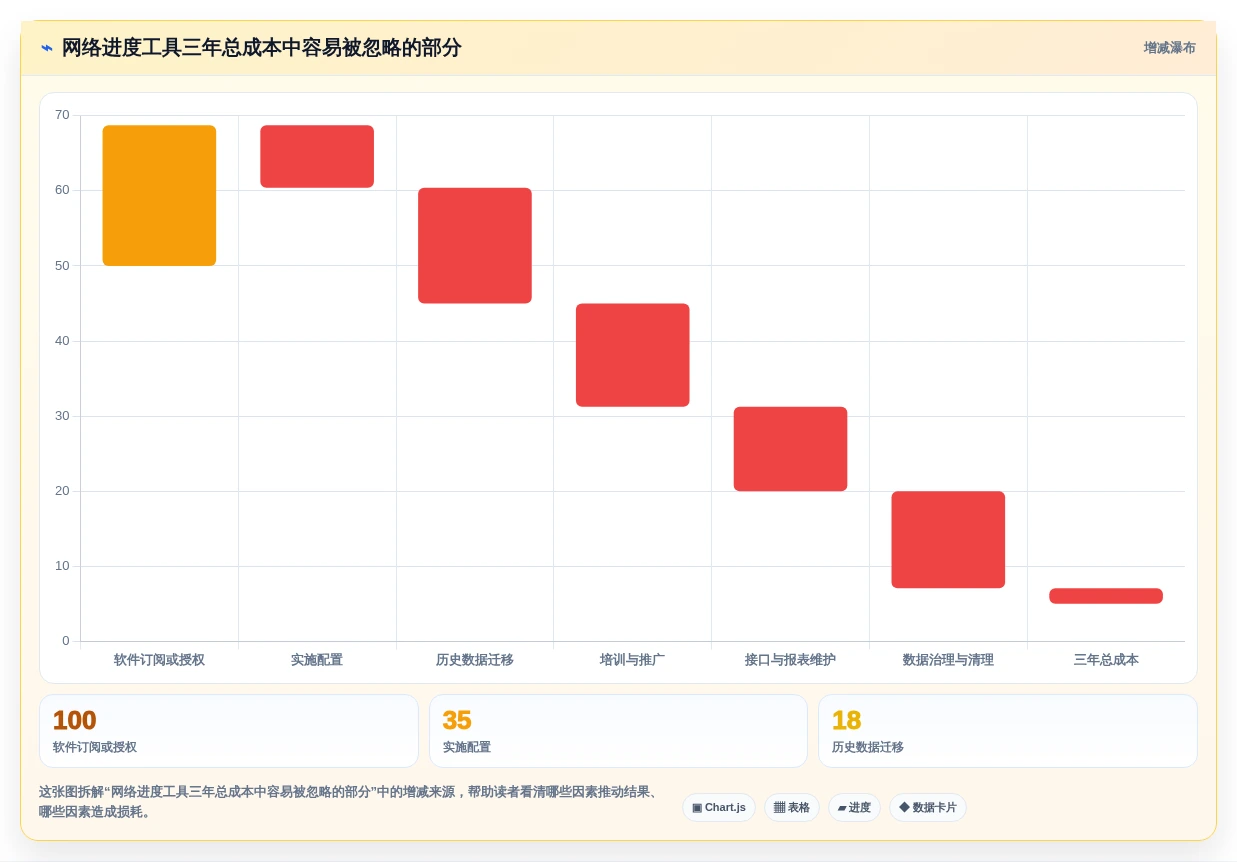Select the red 接口与报表维护 bar
The image size is (1237, 862).
[x=790, y=449]
